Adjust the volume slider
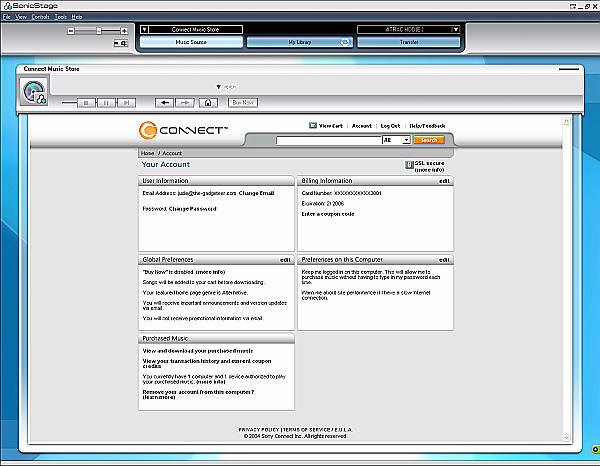The height and width of the screenshot is (466, 600). coord(98,31)
